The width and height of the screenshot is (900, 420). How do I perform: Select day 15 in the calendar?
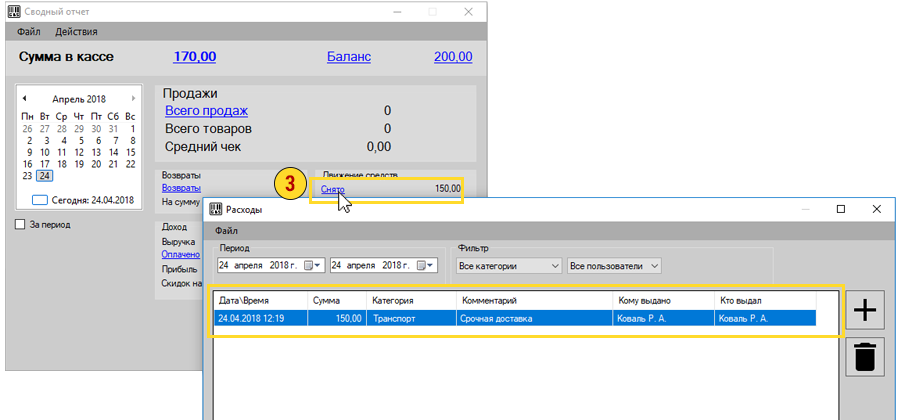point(130,153)
